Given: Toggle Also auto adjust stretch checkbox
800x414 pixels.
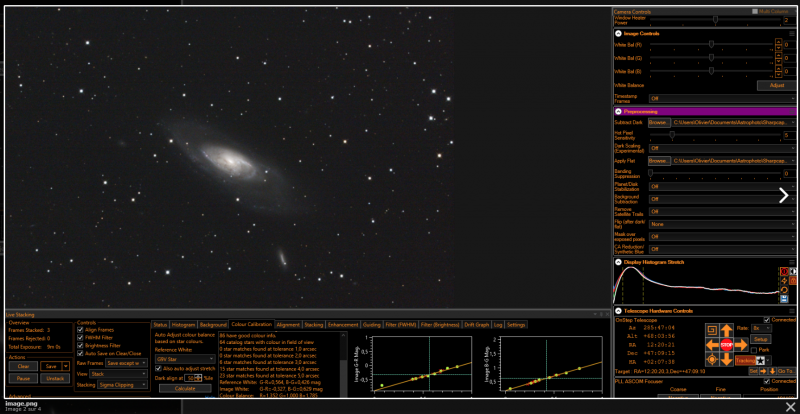Looking at the screenshot, I should (158, 369).
